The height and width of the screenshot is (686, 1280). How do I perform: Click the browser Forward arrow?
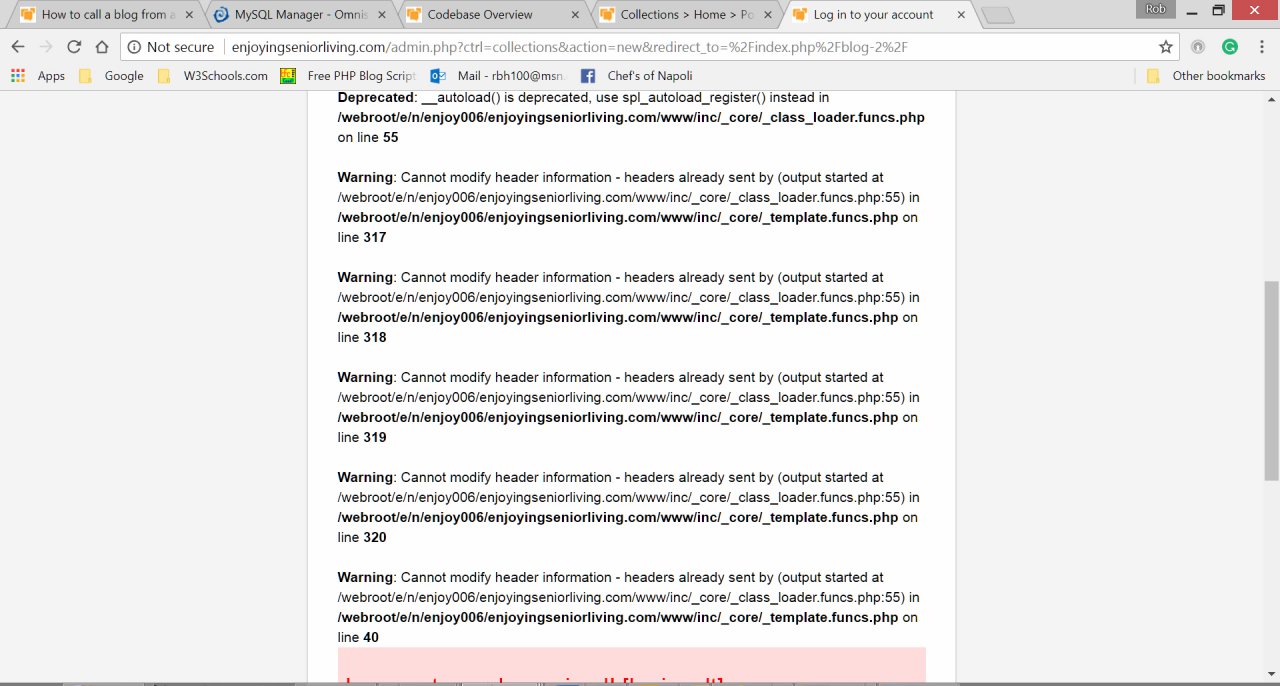pyautogui.click(x=46, y=47)
